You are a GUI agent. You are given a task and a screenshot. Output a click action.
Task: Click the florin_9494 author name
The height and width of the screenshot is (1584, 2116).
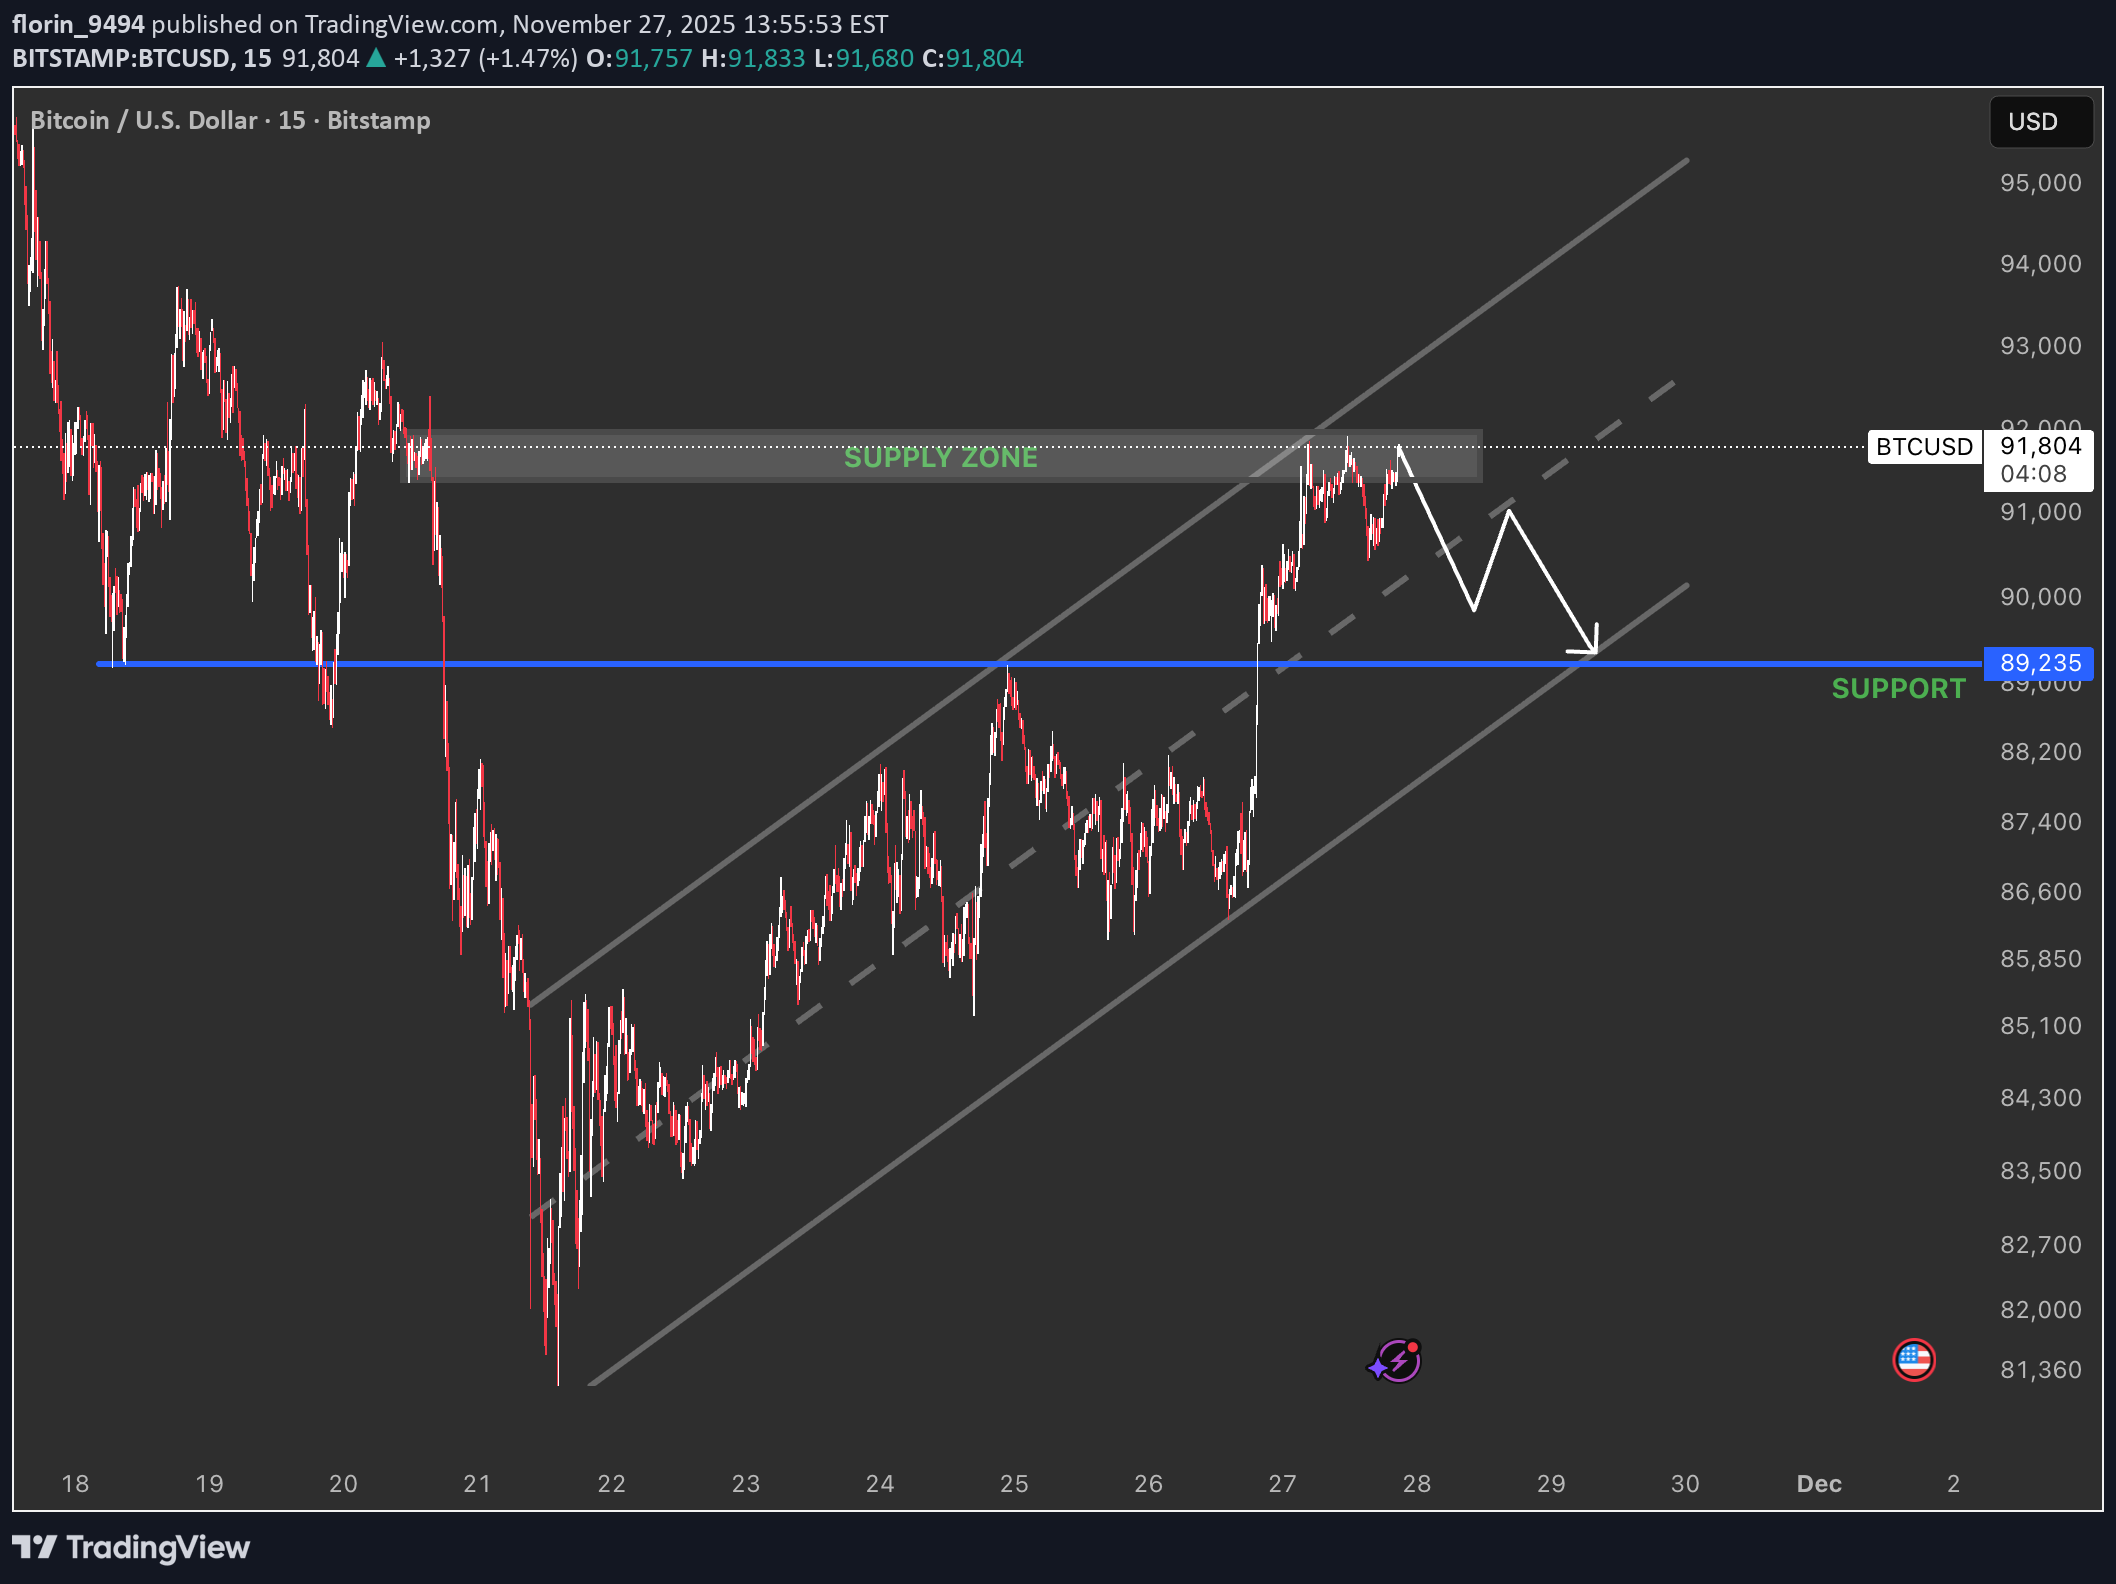(78, 24)
